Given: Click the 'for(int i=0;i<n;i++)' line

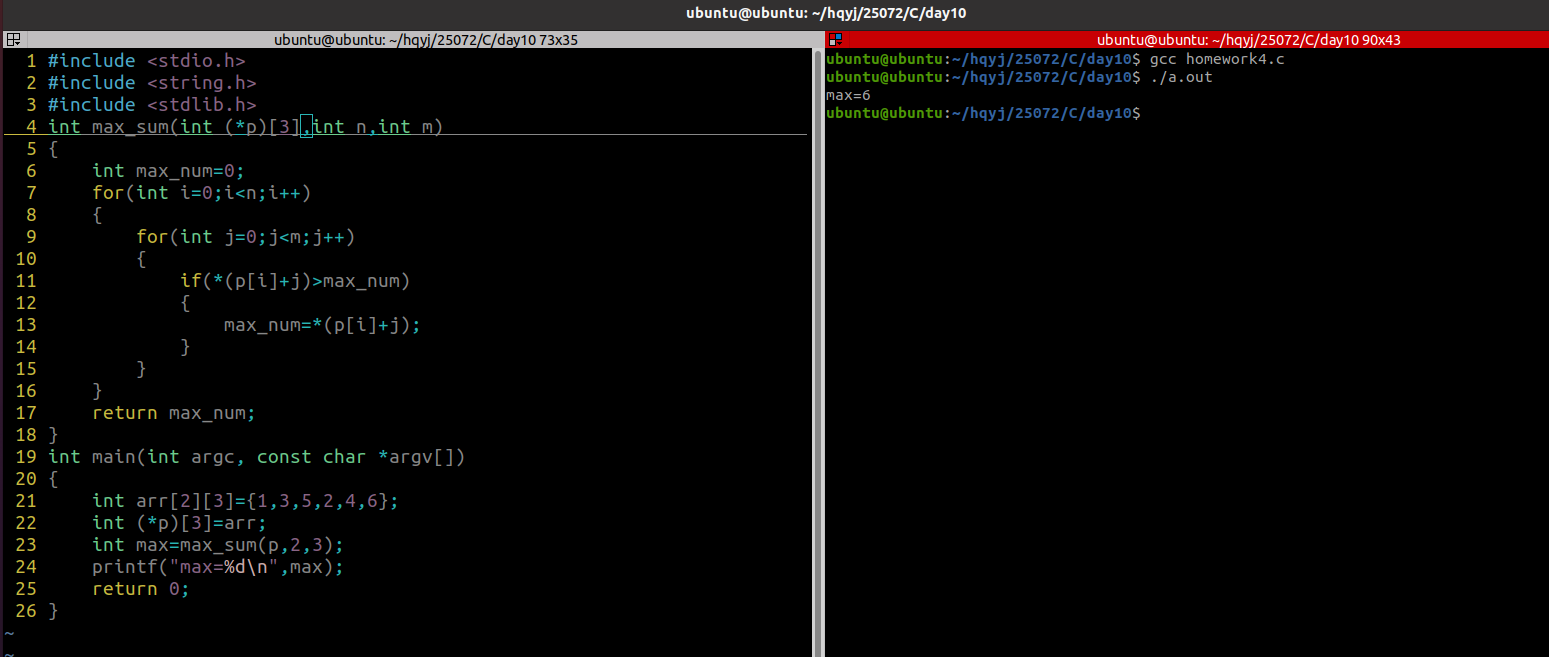Looking at the screenshot, I should (x=201, y=193).
